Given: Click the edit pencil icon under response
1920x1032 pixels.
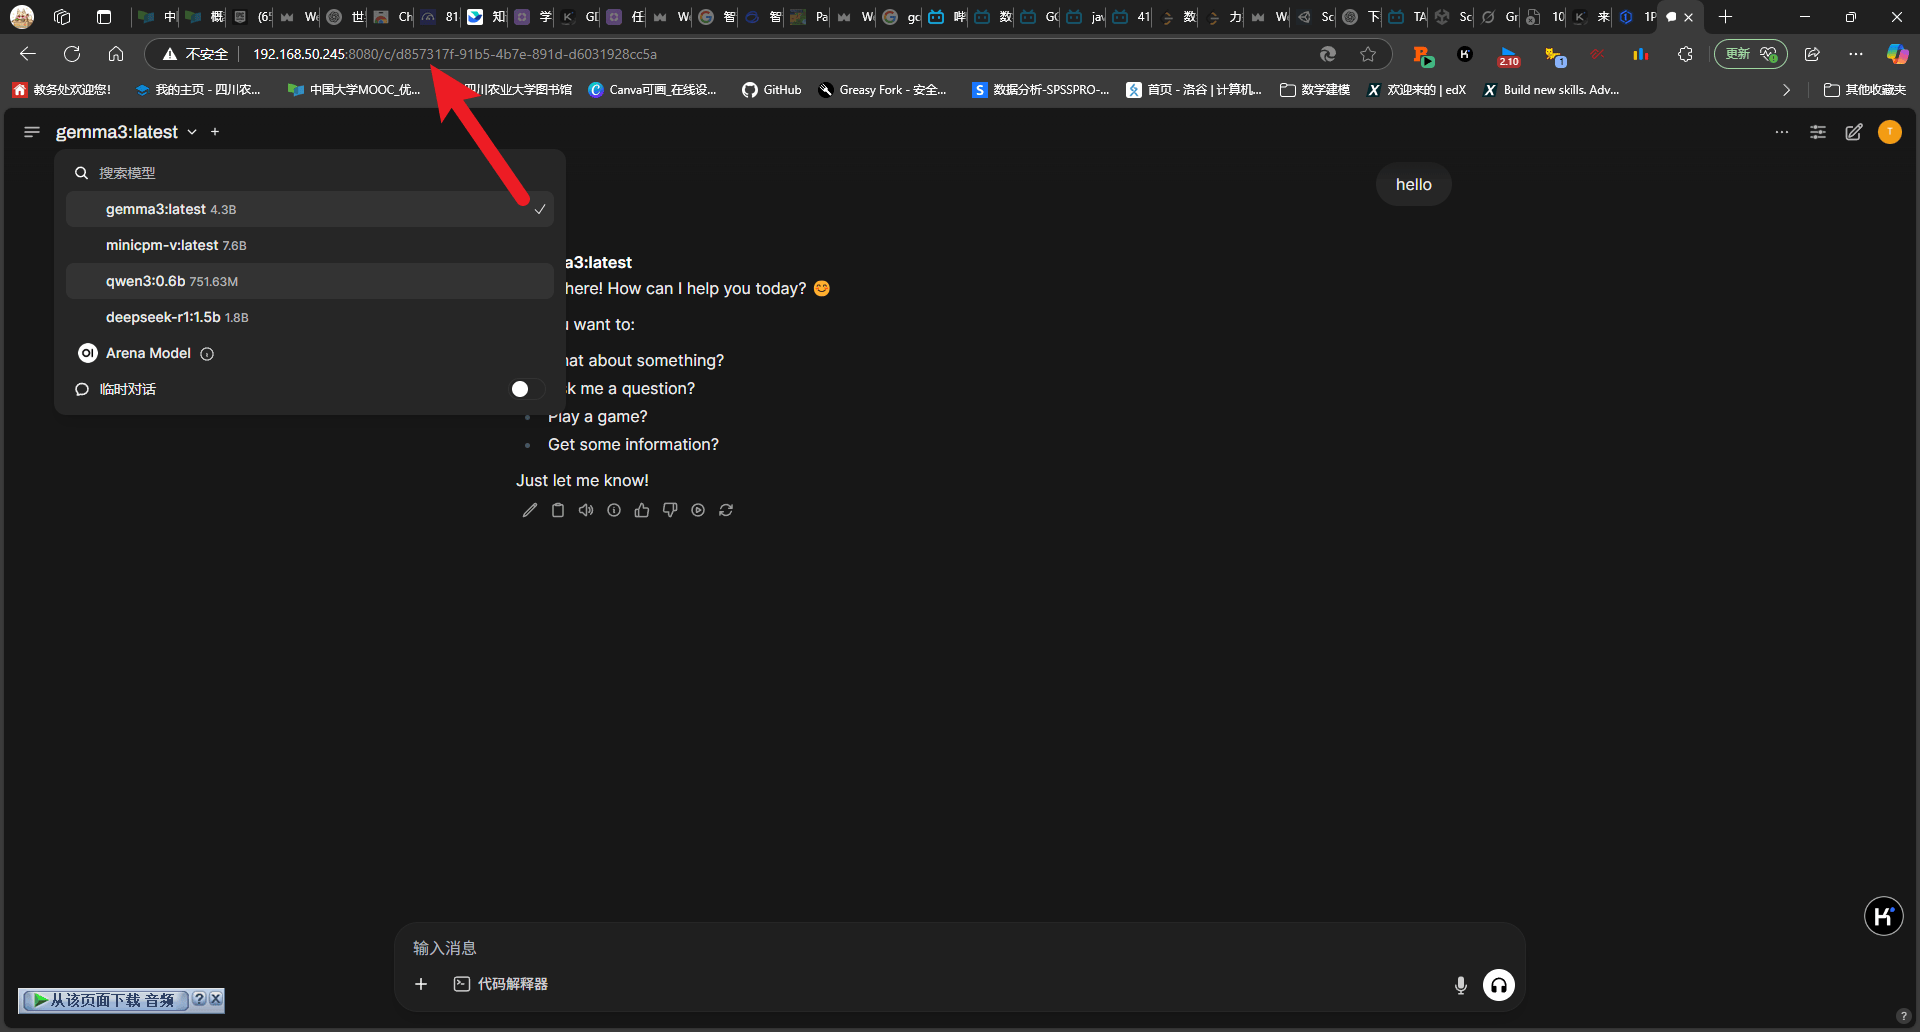Looking at the screenshot, I should [x=530, y=510].
